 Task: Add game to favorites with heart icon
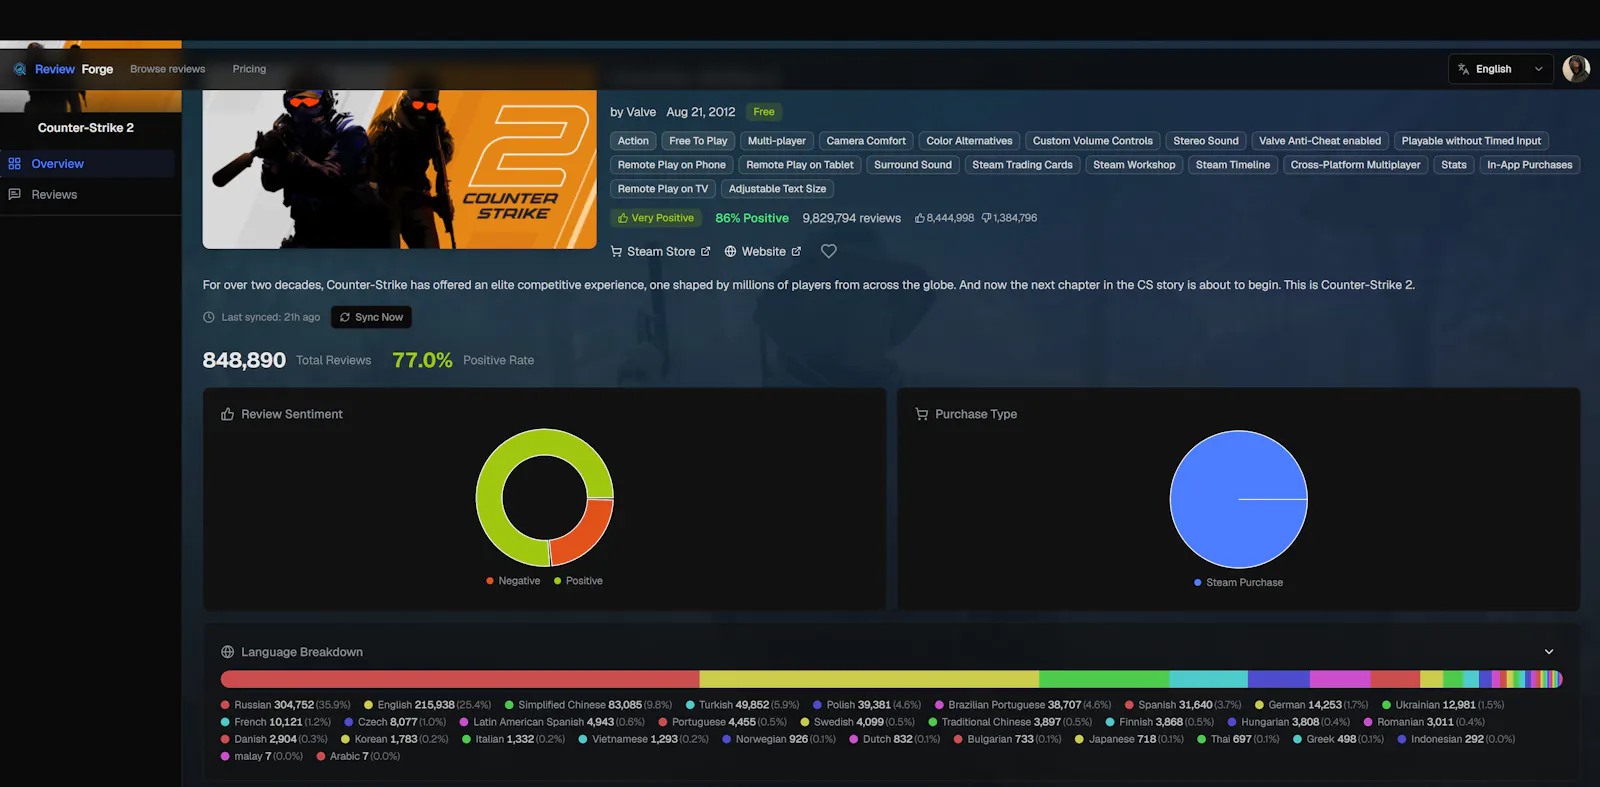tap(829, 252)
